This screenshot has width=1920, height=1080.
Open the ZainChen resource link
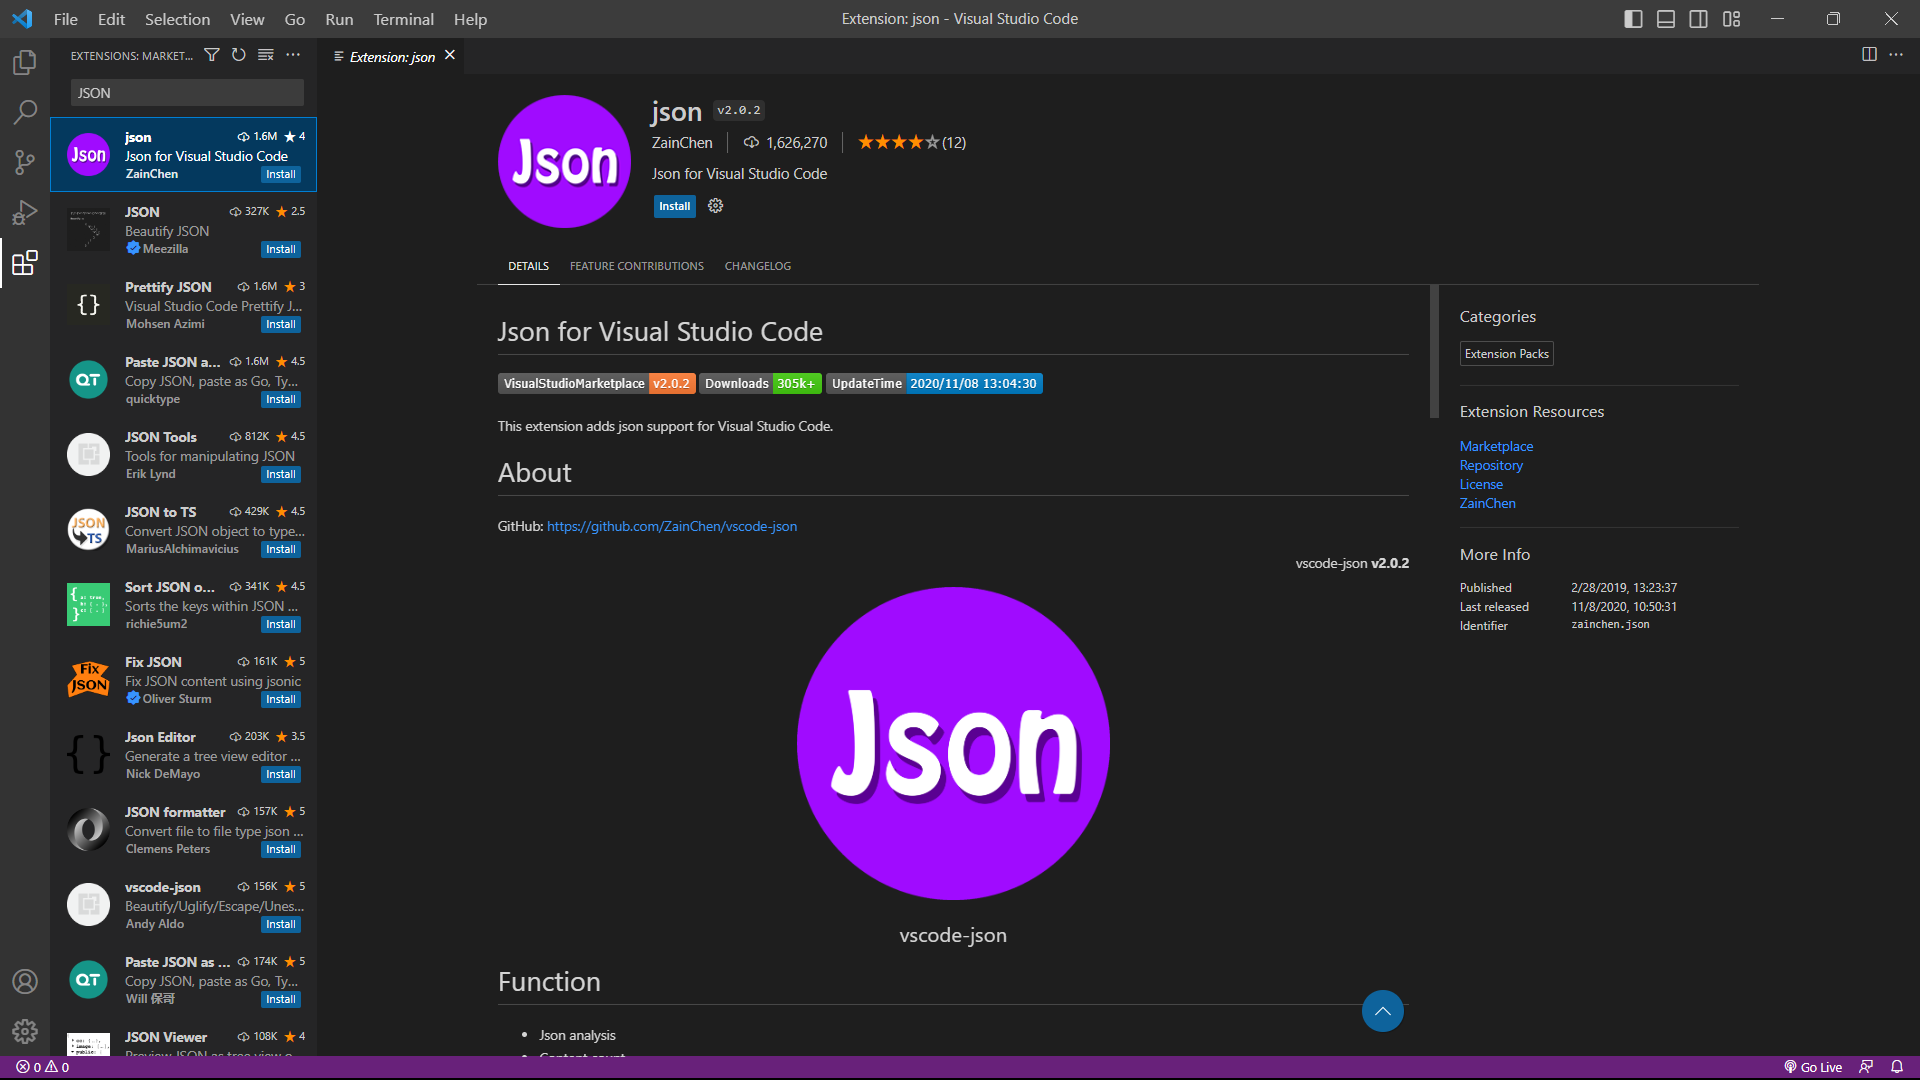coord(1487,503)
